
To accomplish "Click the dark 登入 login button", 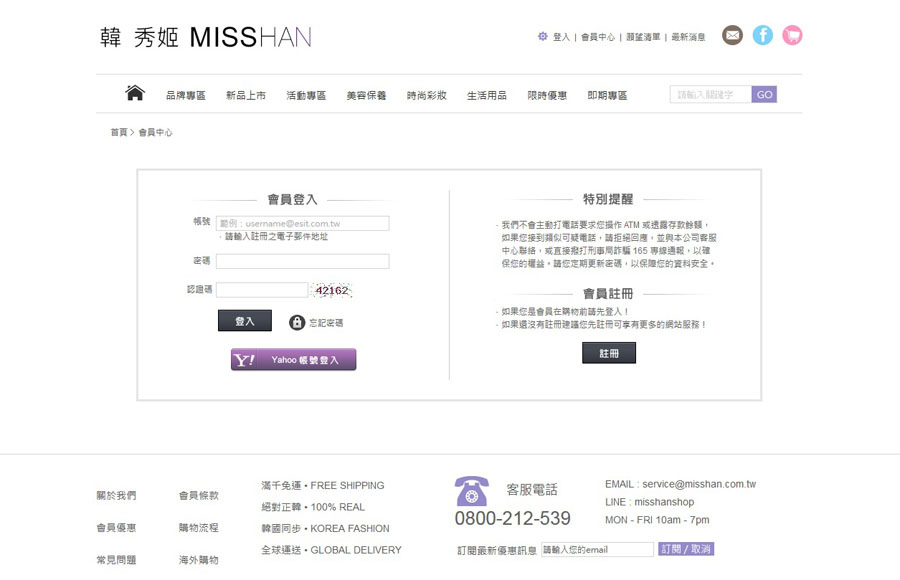I will tap(245, 321).
